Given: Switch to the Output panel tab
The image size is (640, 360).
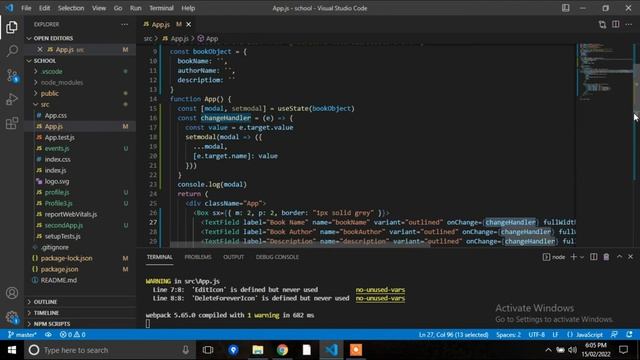Looking at the screenshot, I should [x=233, y=257].
